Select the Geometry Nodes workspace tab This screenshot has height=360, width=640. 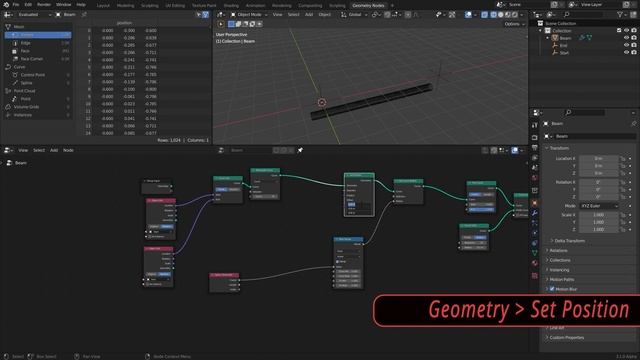pyautogui.click(x=368, y=6)
